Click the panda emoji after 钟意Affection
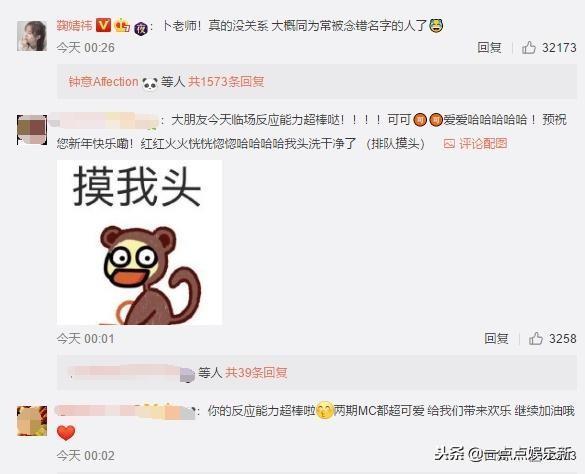 click(150, 83)
